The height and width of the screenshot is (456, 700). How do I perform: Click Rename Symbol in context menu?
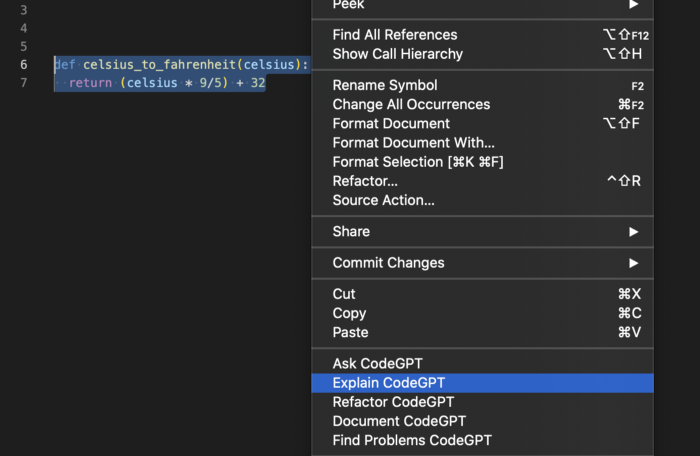(385, 86)
